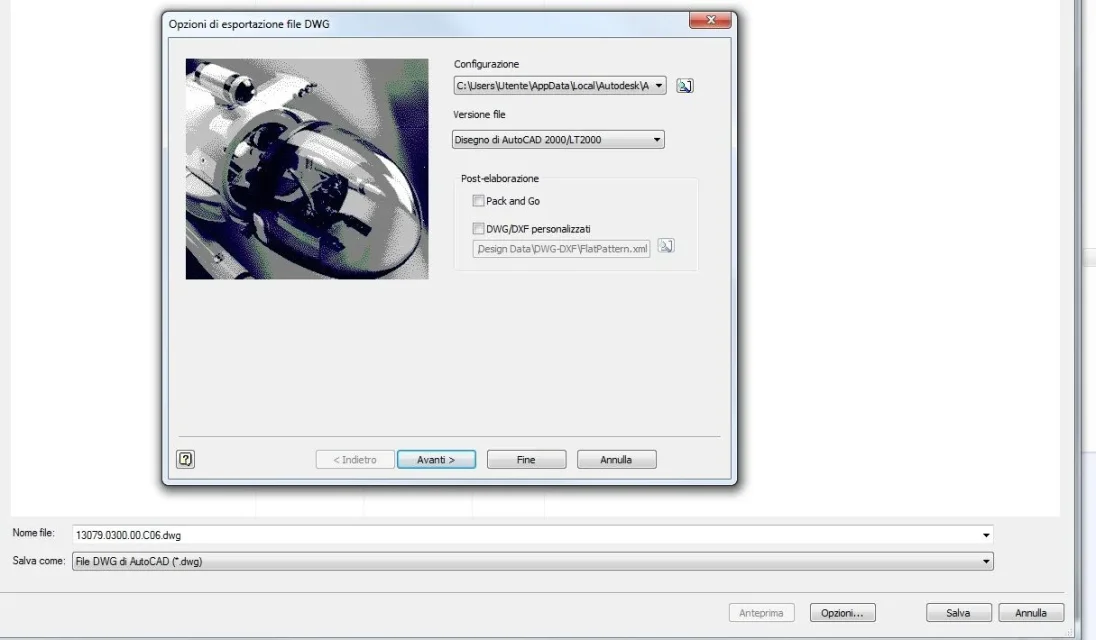Close the Opzioni di esportazione dialog
The height and width of the screenshot is (640, 1096).
(x=710, y=20)
